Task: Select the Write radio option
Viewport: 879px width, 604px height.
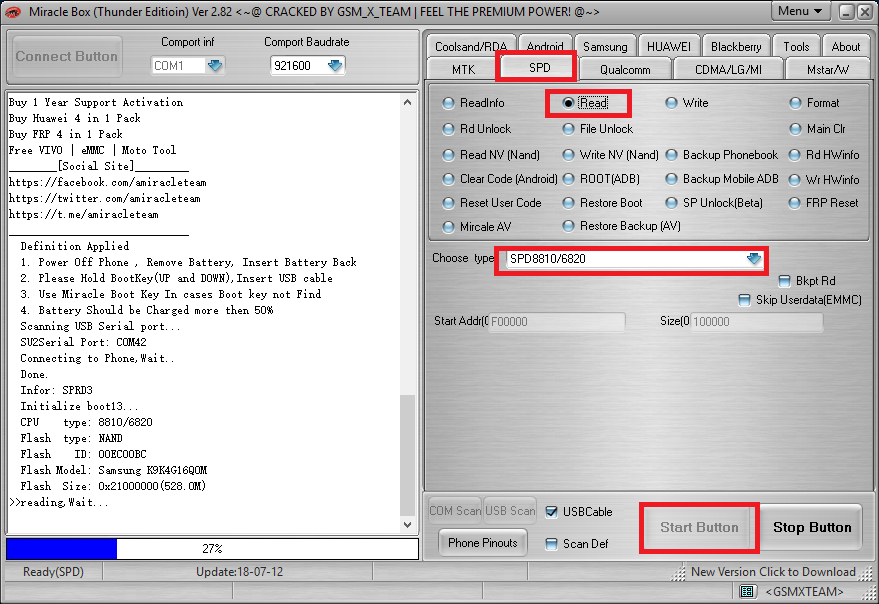Action: [x=687, y=103]
